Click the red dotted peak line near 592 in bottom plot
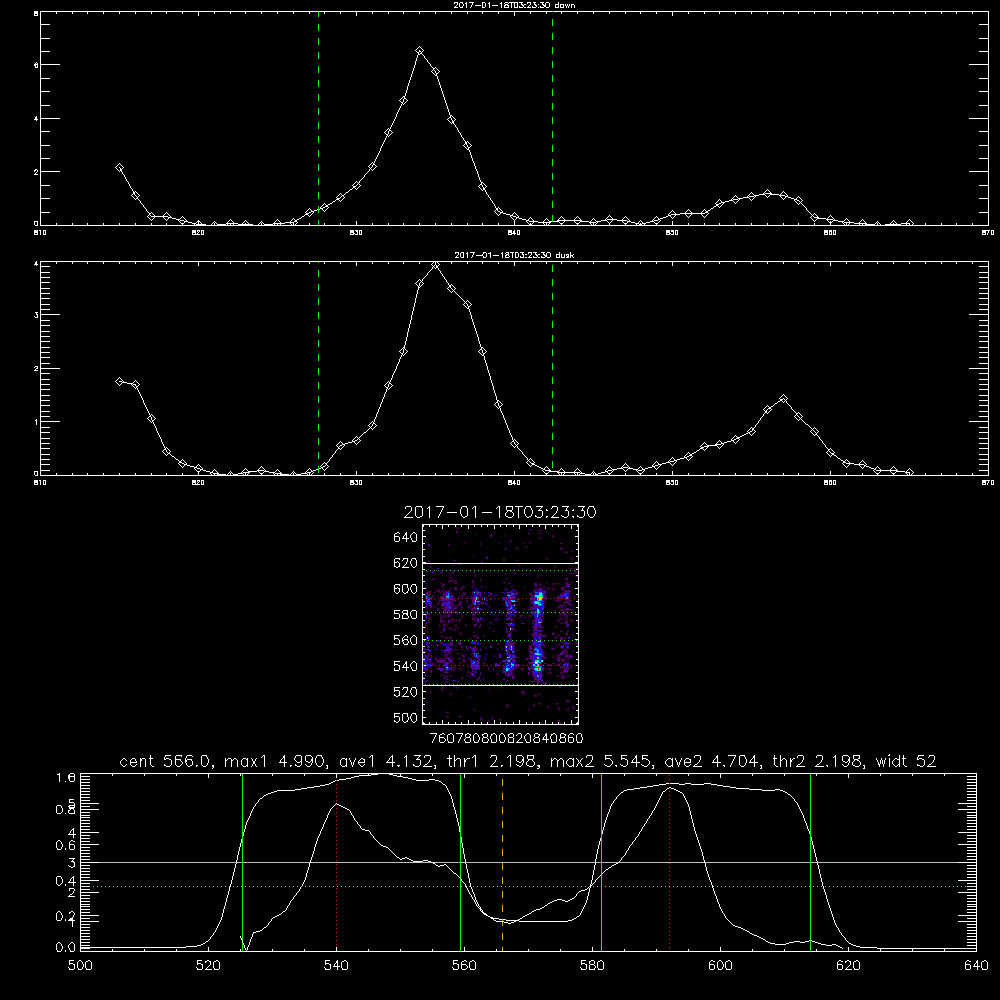The height and width of the screenshot is (1000, 1000). click(x=670, y=864)
